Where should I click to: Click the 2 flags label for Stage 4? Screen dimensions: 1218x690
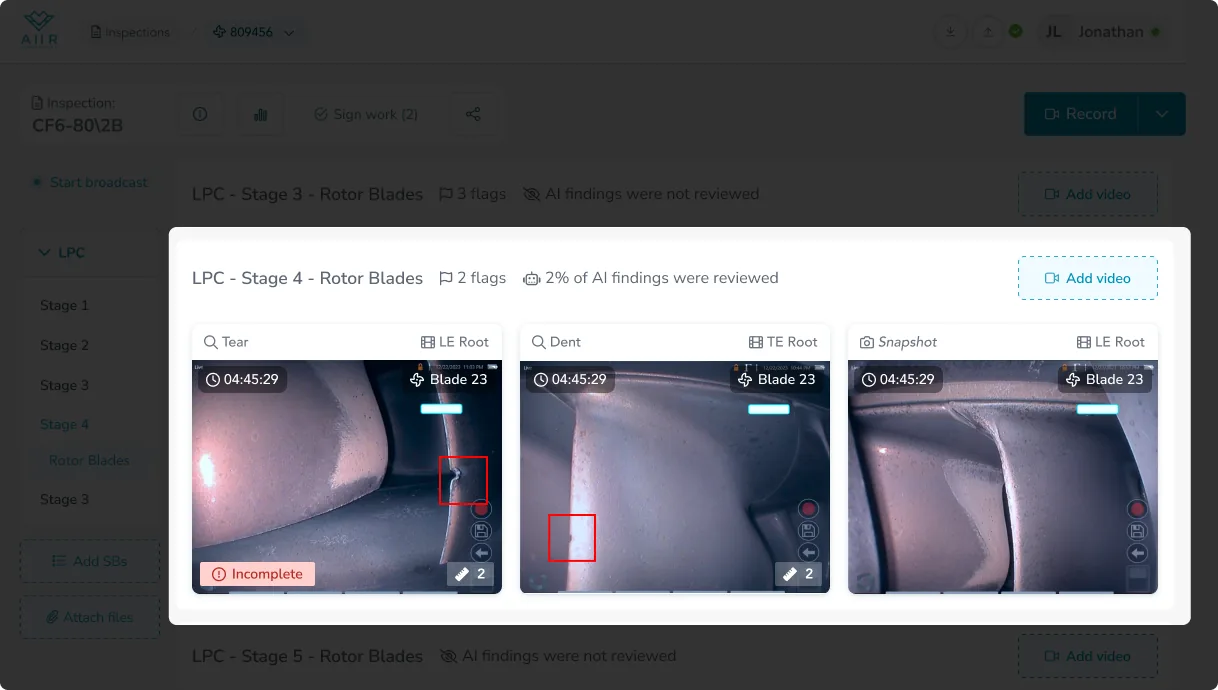473,278
